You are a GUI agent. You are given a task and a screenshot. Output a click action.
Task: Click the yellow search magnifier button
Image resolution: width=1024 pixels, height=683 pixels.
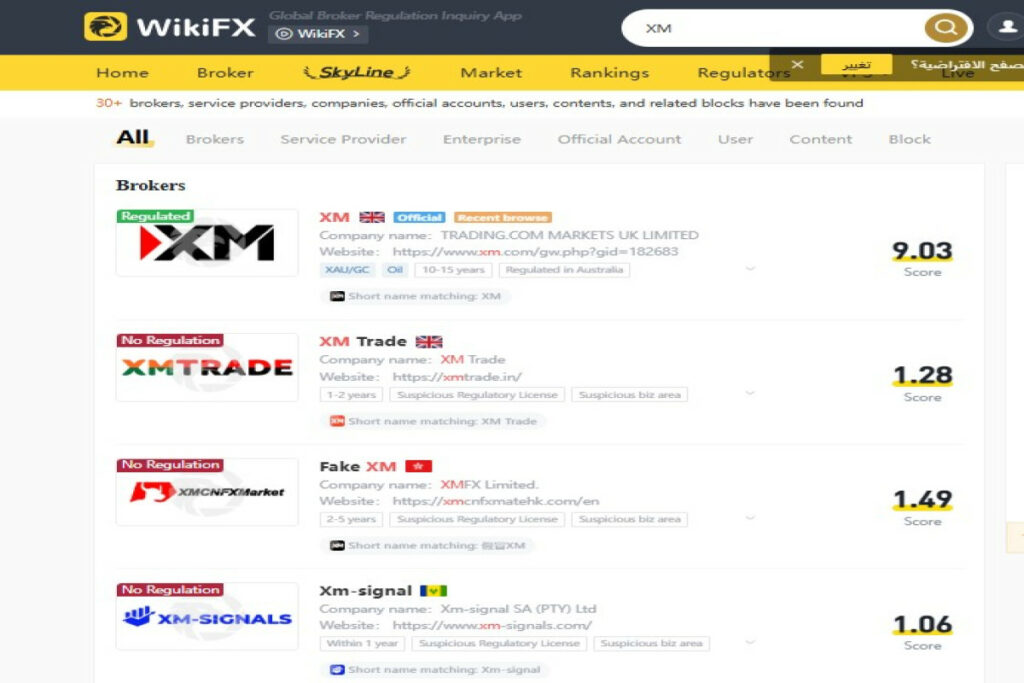[x=945, y=27]
